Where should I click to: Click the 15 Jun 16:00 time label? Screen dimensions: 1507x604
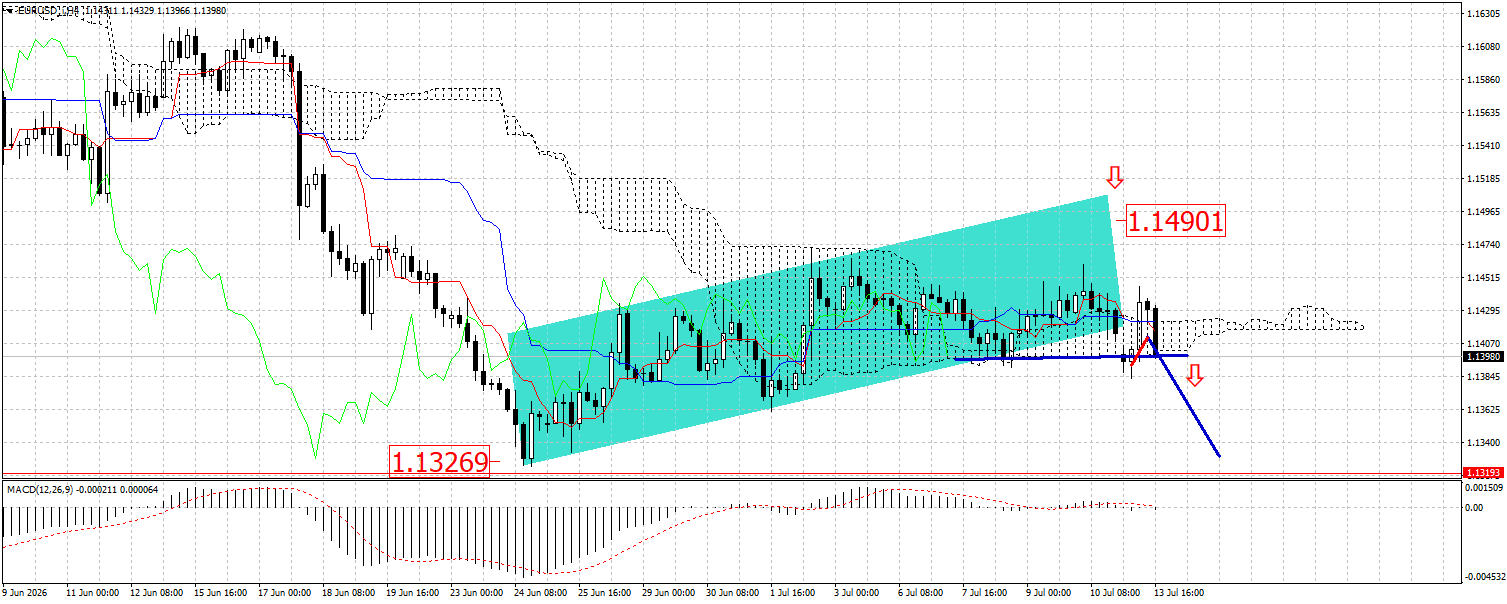(219, 592)
